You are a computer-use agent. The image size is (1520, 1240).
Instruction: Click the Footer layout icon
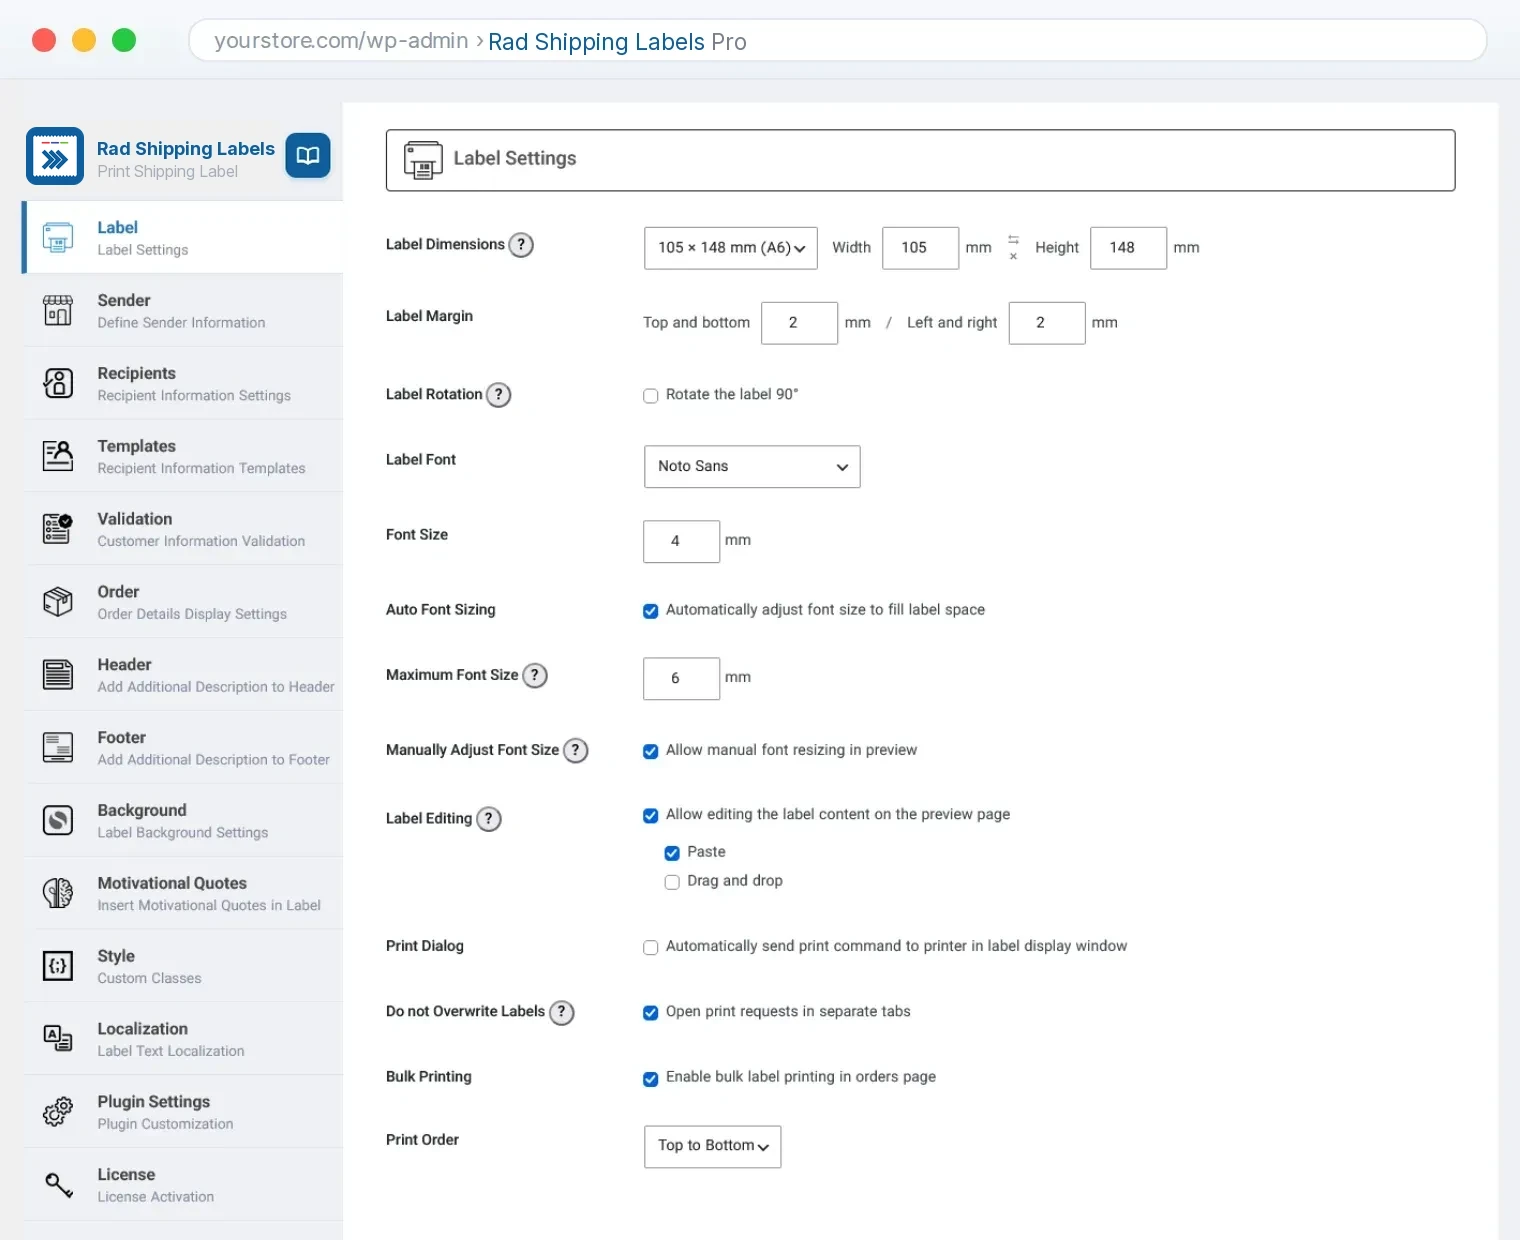coord(58,747)
